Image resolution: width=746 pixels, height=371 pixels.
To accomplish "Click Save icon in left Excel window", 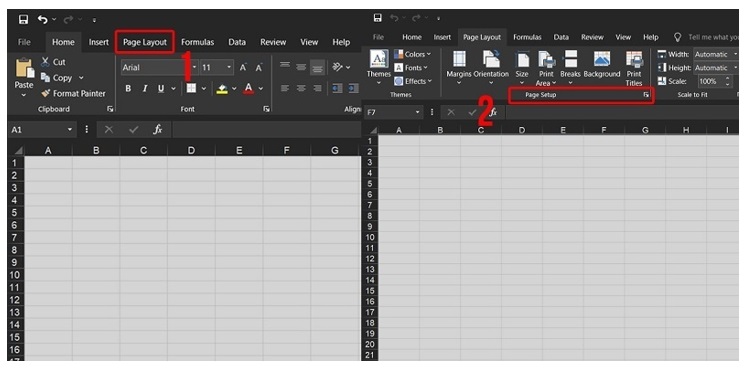I will tap(23, 20).
